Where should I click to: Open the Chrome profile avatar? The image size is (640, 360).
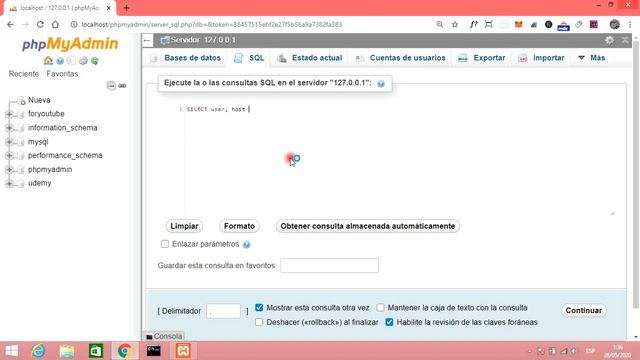click(x=614, y=24)
